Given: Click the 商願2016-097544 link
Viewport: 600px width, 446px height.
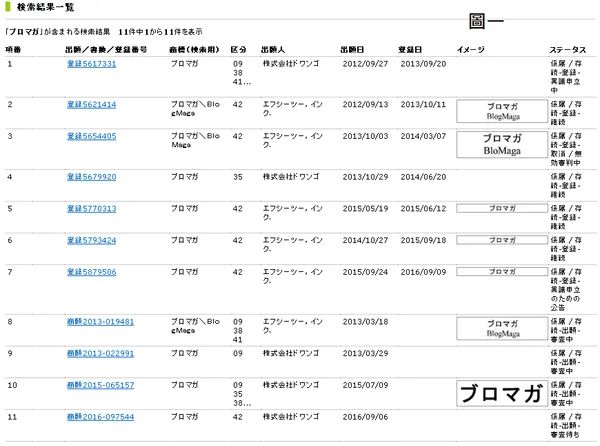Looking at the screenshot, I should (x=101, y=417).
